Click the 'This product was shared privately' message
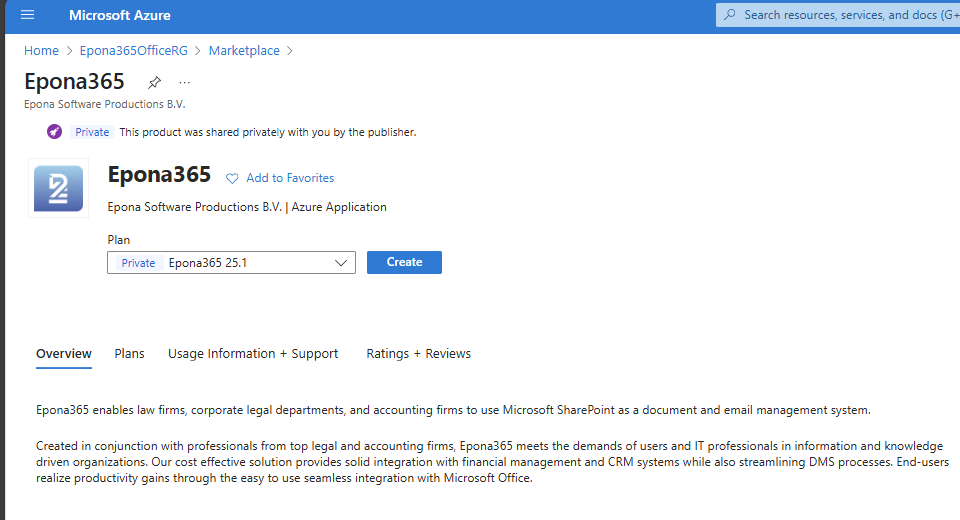 [x=268, y=132]
